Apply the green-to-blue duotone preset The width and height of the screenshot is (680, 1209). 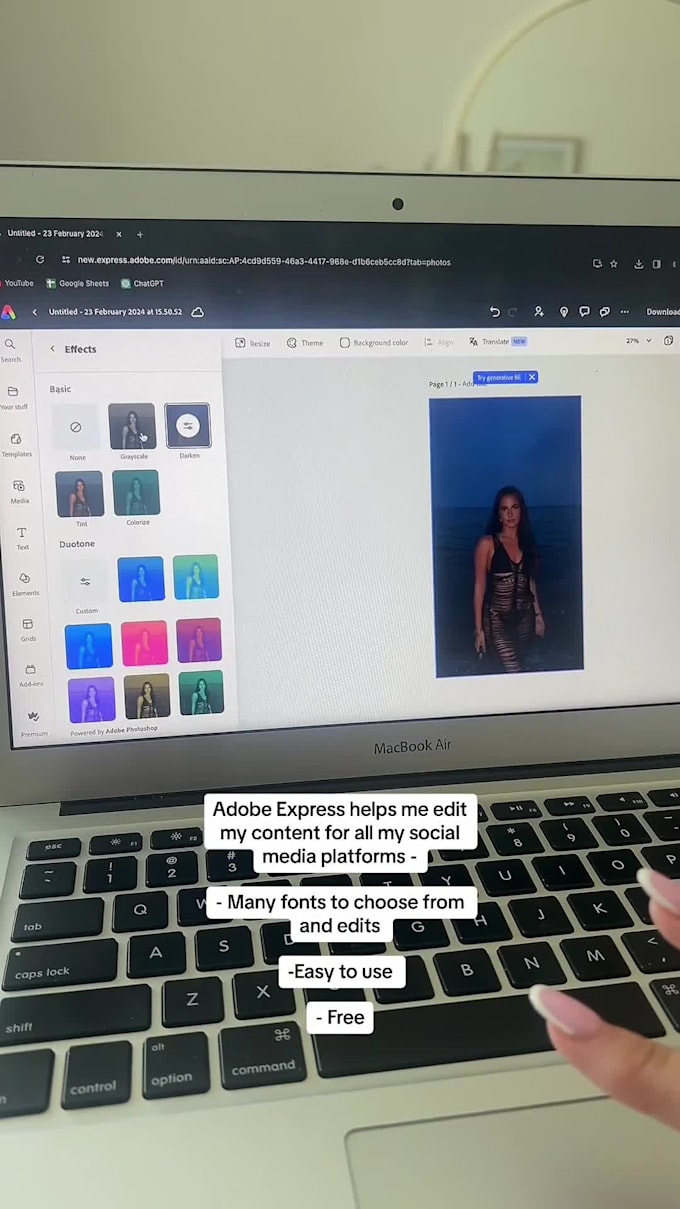click(x=196, y=577)
